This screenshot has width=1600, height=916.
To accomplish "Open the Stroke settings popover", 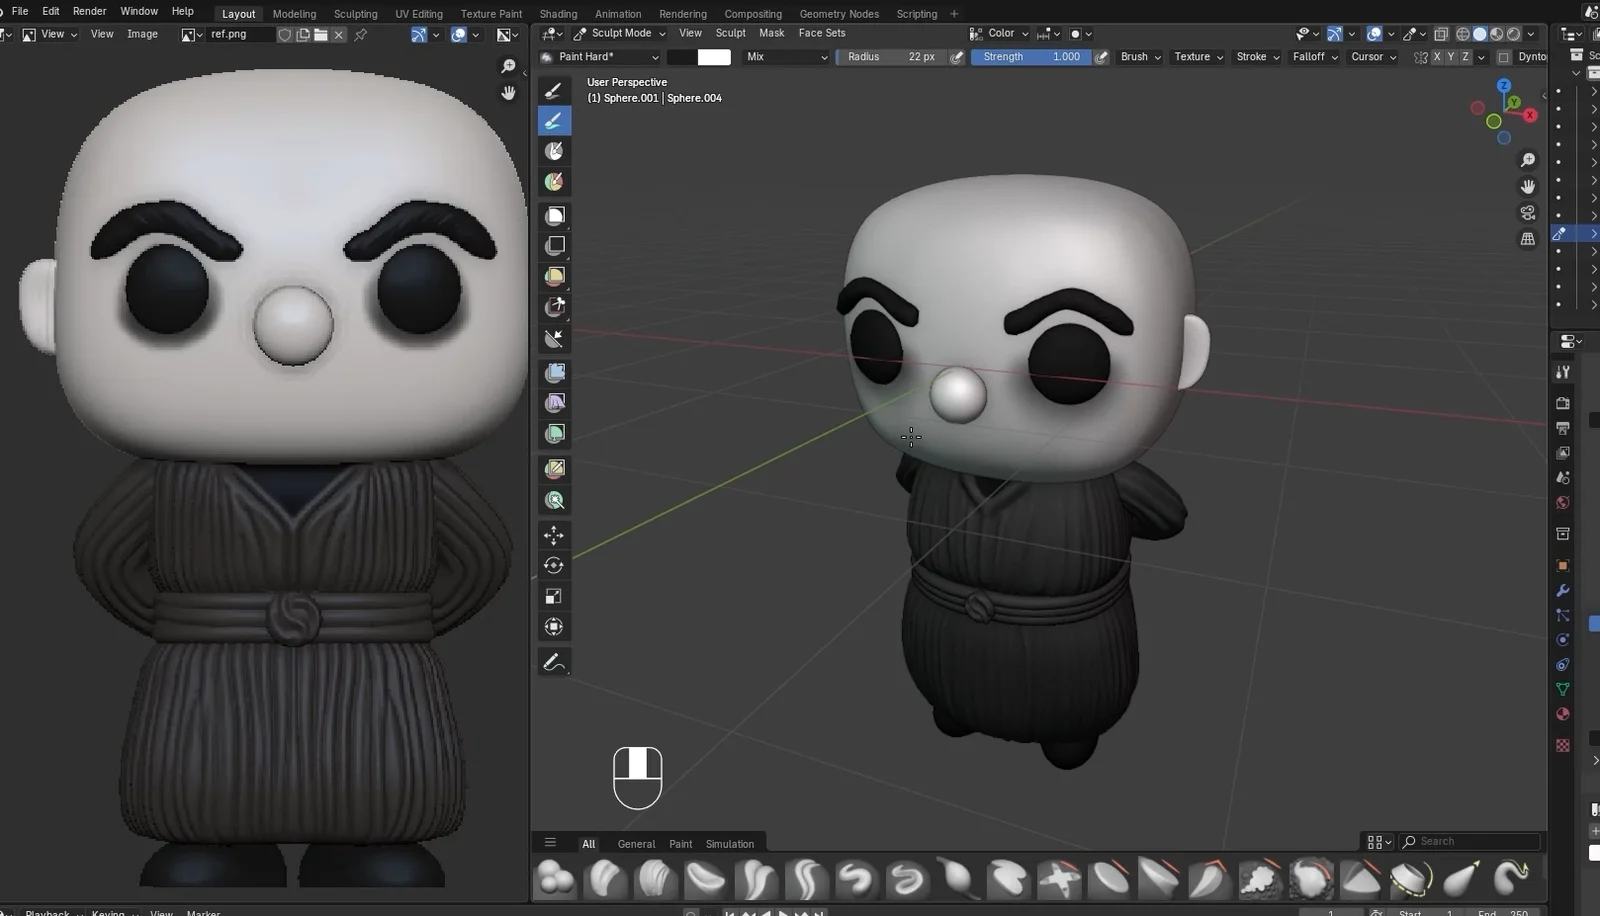I will point(1257,57).
